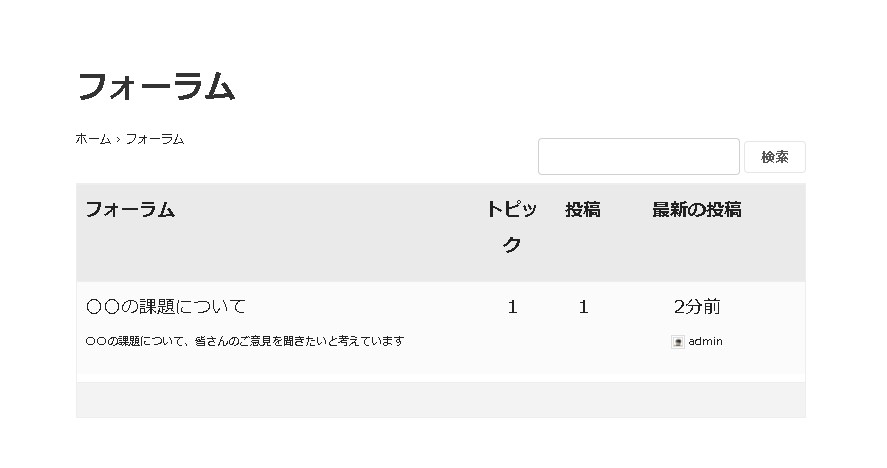Open the 〇〇の課題について forum

pos(166,306)
